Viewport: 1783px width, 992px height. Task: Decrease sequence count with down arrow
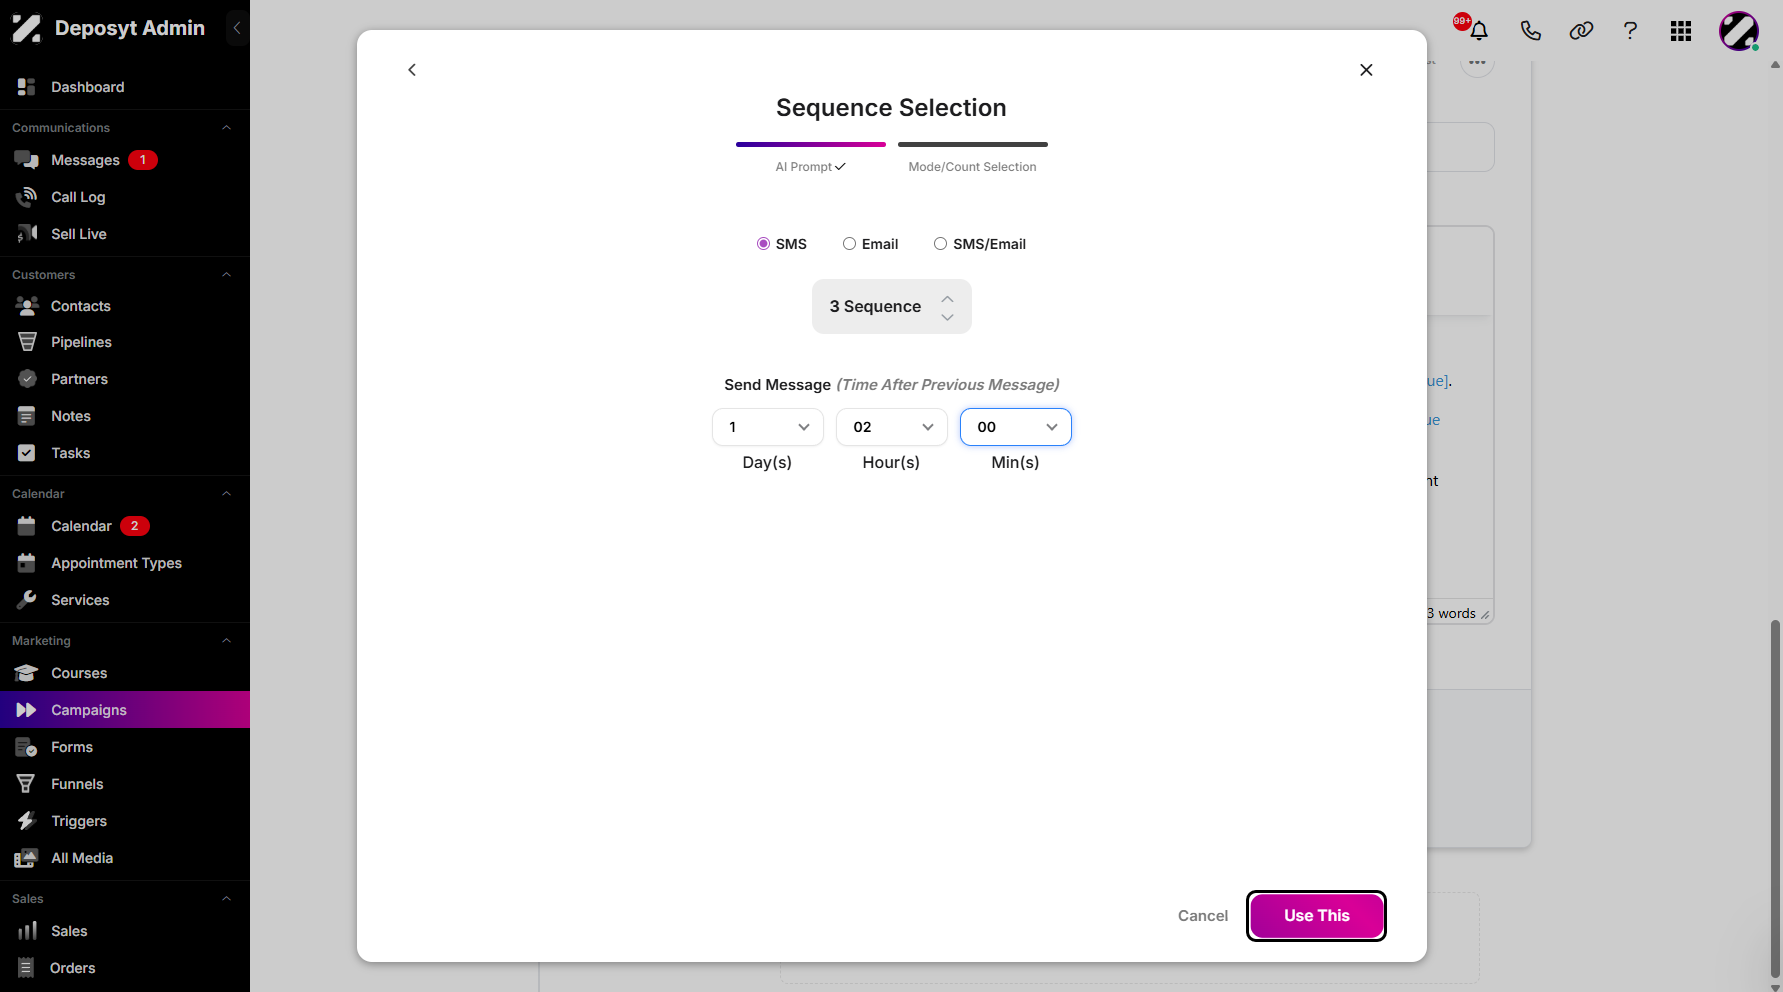coord(947,317)
